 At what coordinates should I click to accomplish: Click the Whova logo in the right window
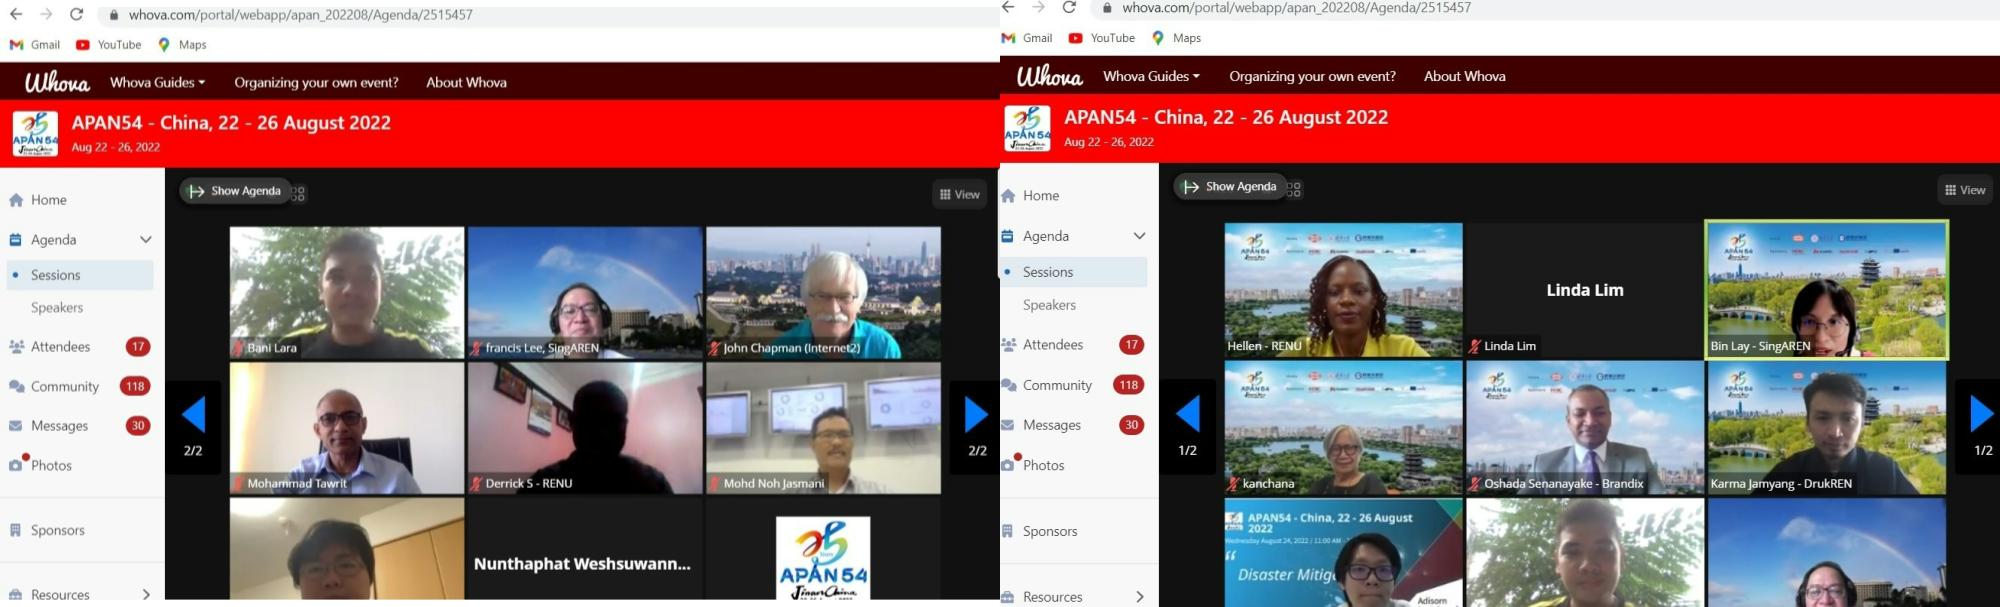[1050, 76]
